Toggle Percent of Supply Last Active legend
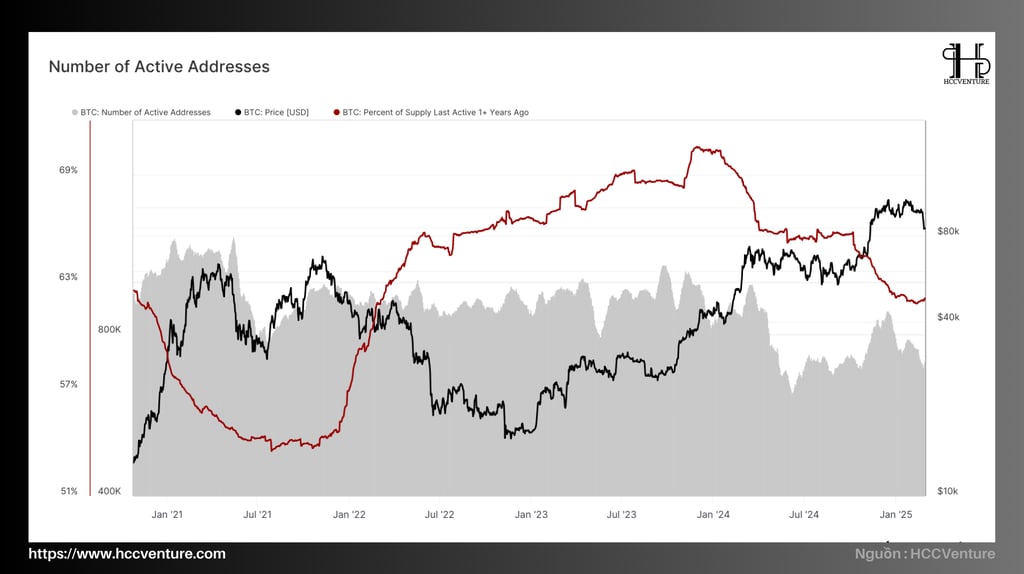This screenshot has width=1024, height=574. (431, 112)
